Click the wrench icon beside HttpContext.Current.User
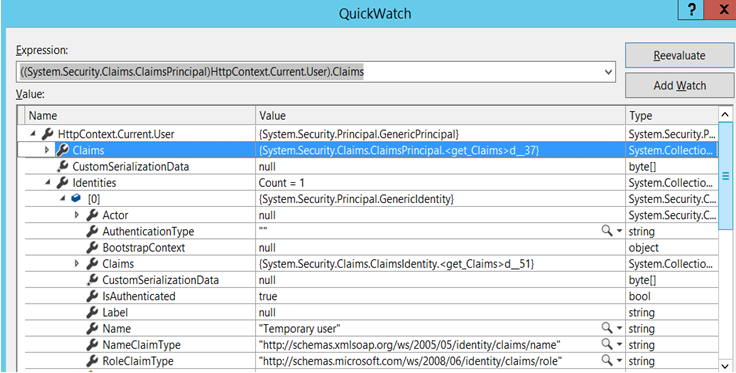736x373 pixels. [47, 134]
